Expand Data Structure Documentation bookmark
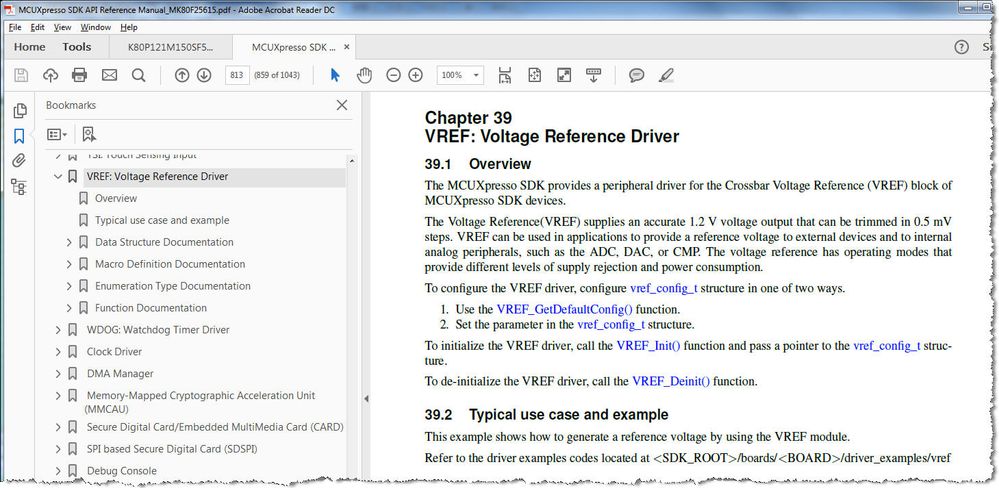This screenshot has height=488, width=999. tap(69, 242)
